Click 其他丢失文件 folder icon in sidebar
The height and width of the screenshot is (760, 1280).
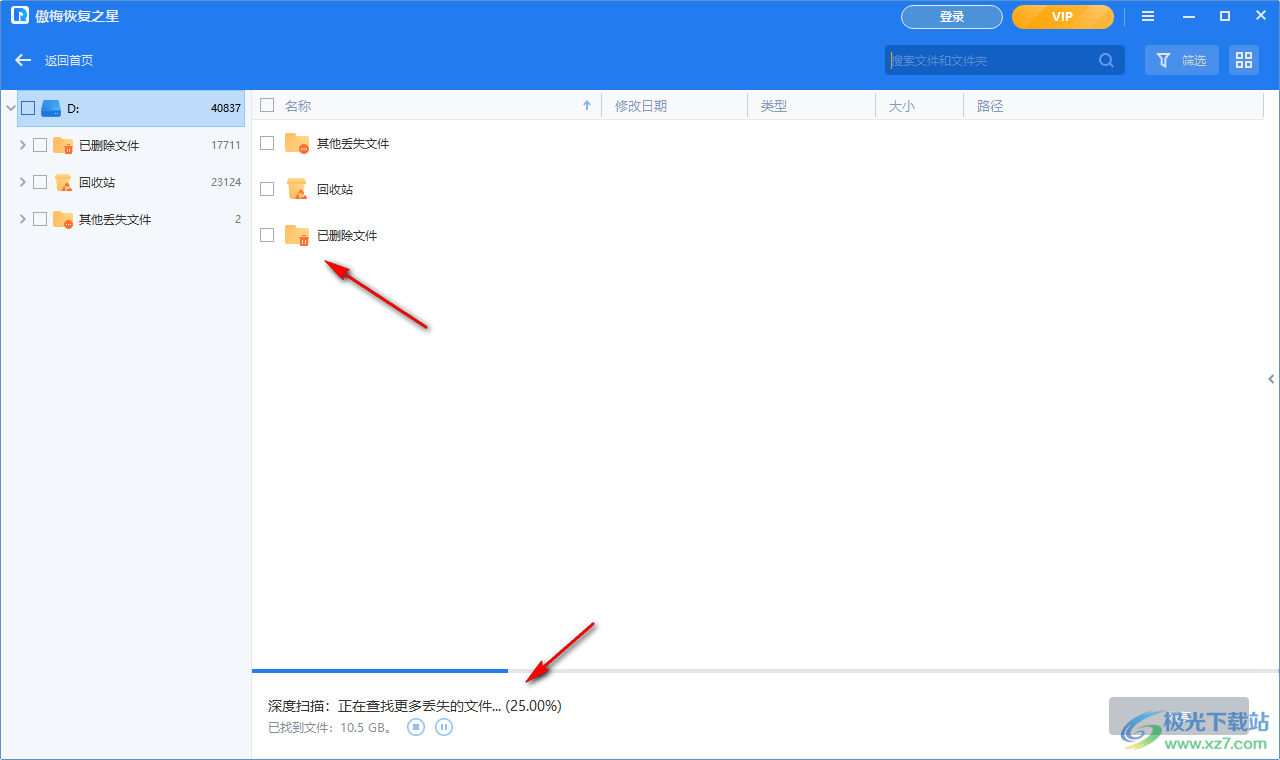click(63, 219)
